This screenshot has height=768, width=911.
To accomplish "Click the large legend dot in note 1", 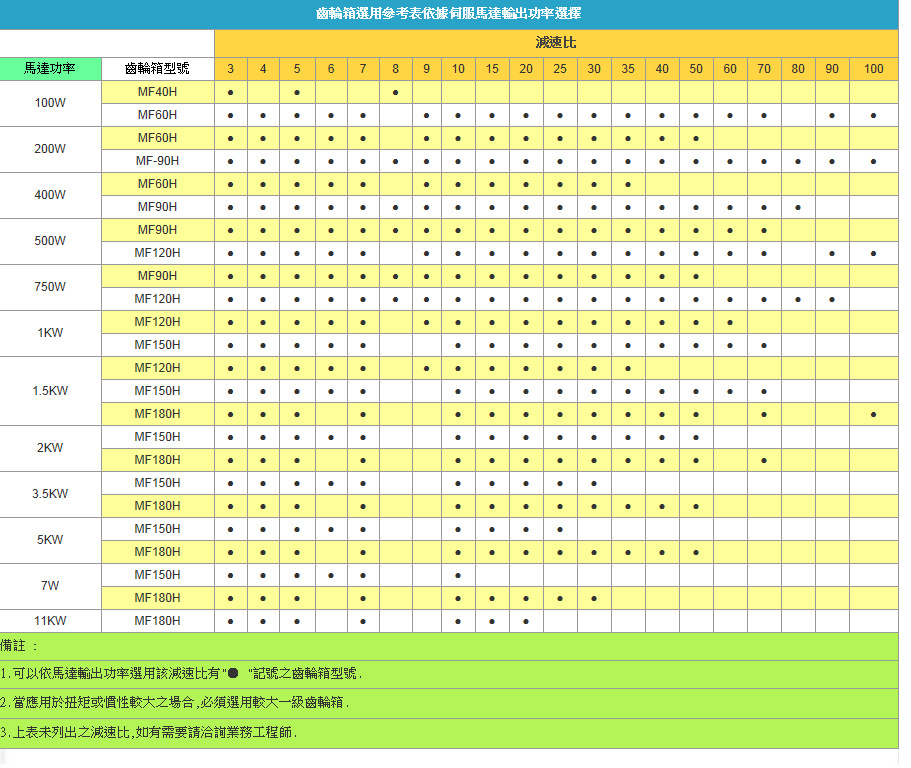I will point(233,674).
